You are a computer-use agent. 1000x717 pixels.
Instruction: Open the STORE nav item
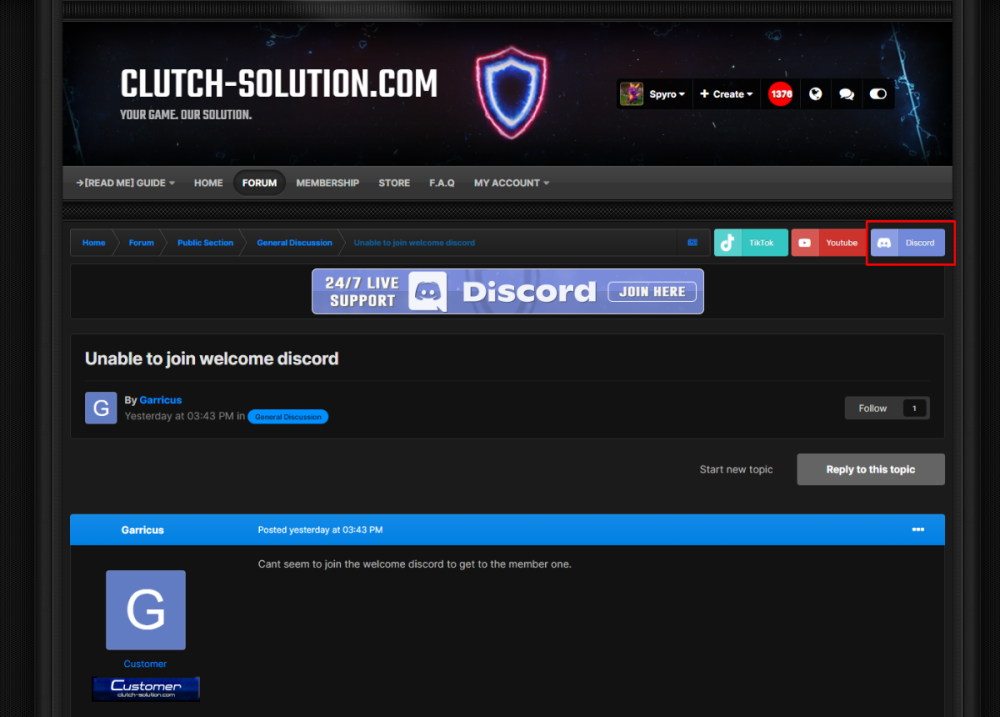pos(394,183)
